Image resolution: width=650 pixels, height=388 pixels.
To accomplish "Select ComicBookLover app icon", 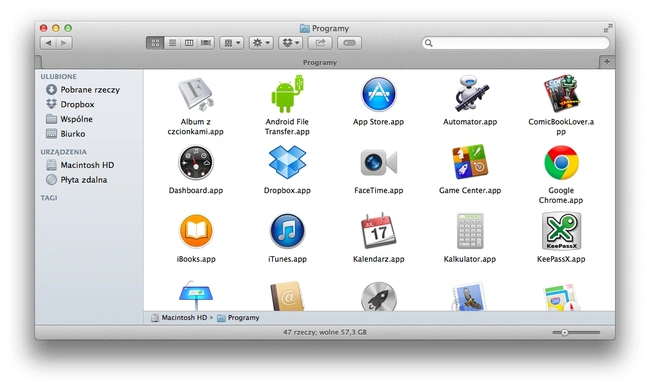I will 561,94.
